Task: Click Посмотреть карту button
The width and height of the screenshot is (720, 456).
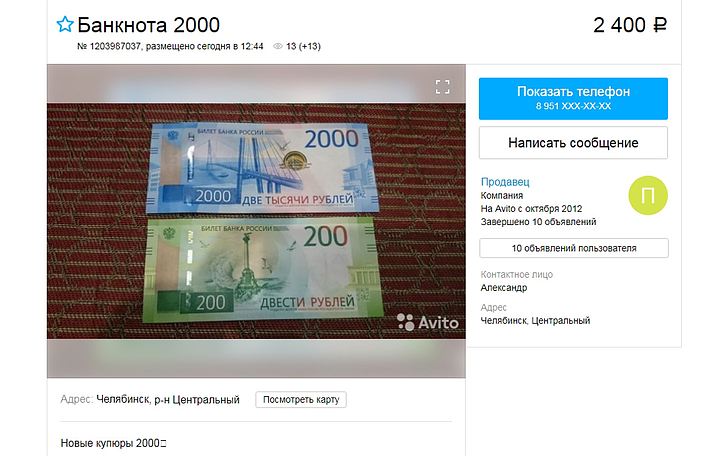Action: [x=301, y=400]
